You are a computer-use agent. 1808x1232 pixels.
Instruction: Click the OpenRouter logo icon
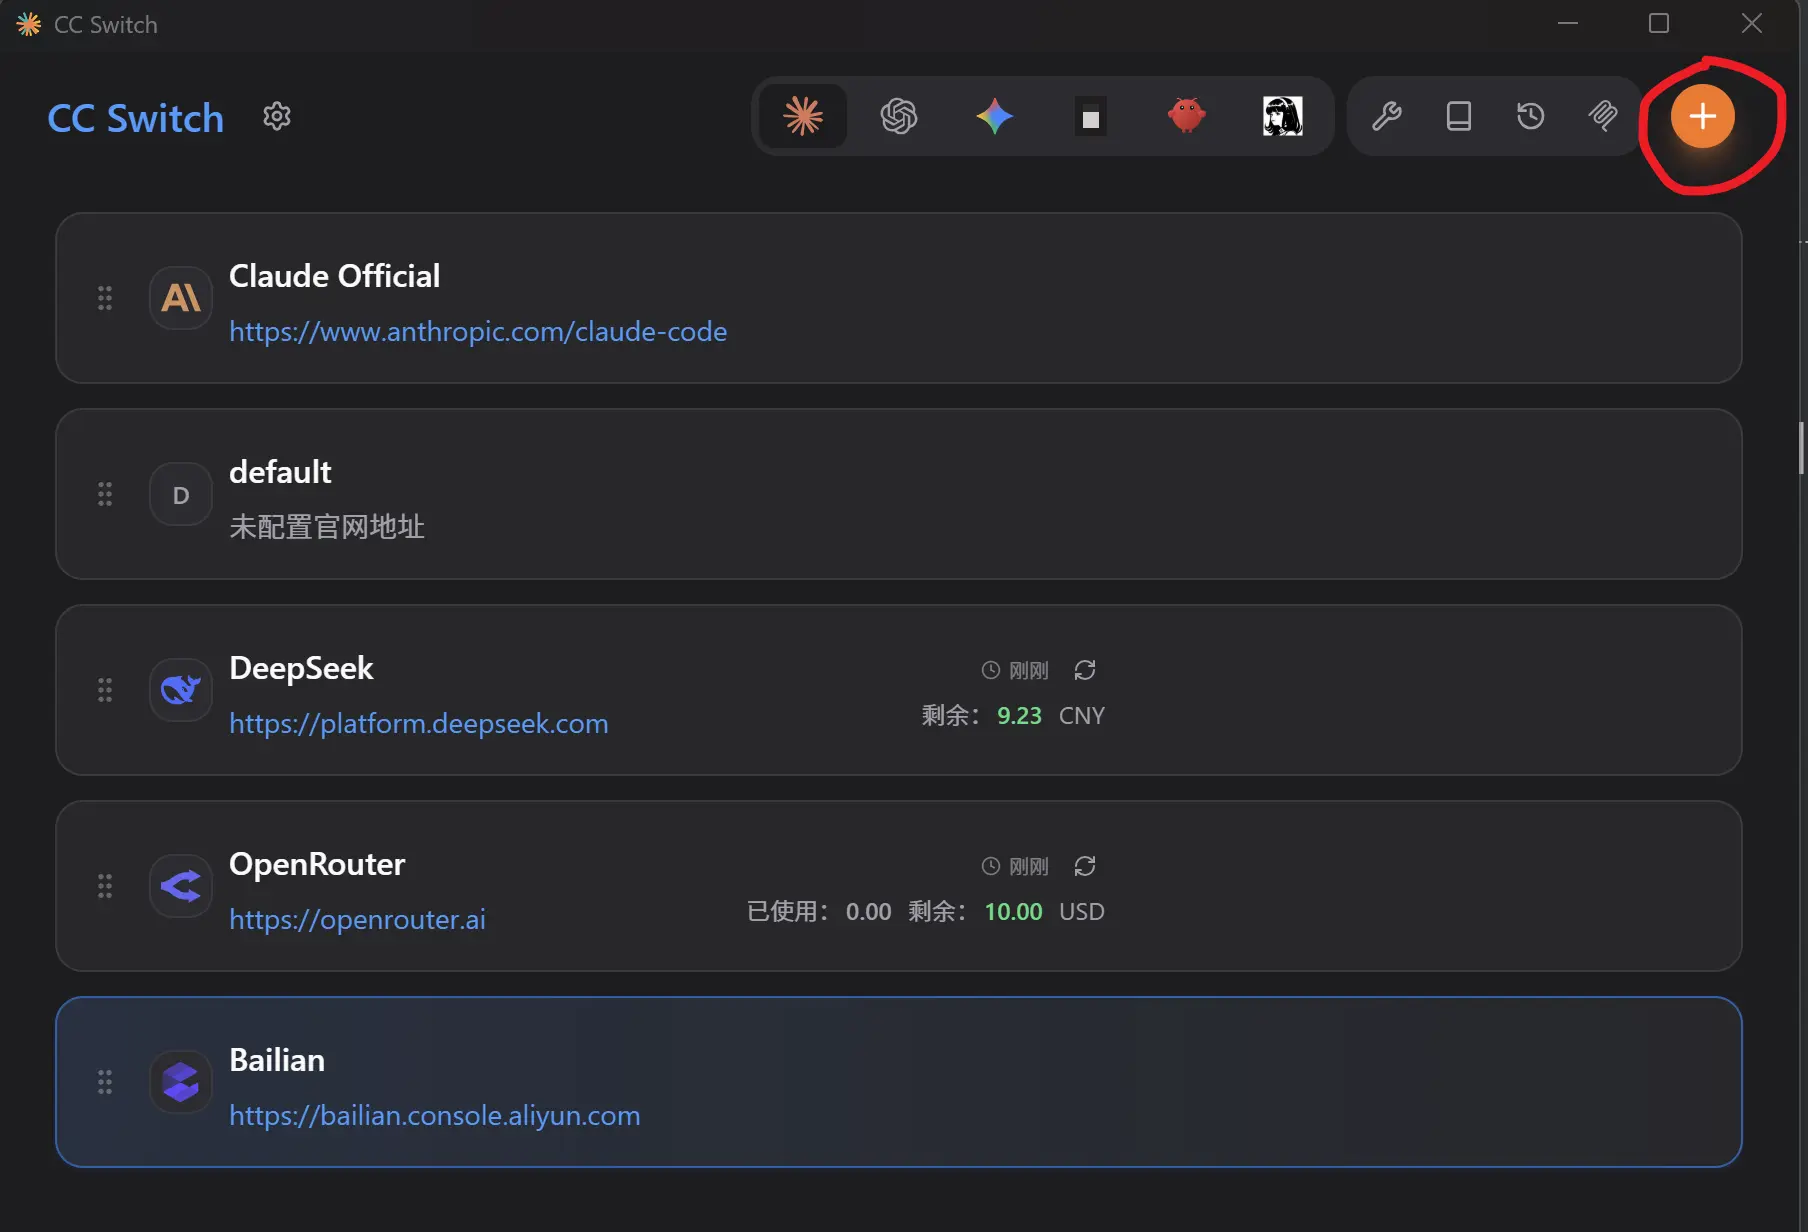click(181, 886)
